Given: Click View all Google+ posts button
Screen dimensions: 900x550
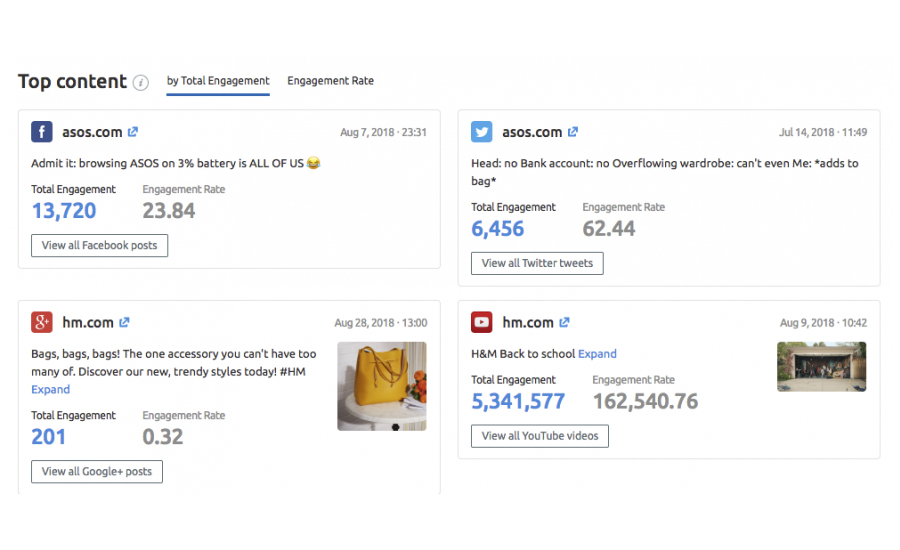Looking at the screenshot, I should (x=97, y=471).
